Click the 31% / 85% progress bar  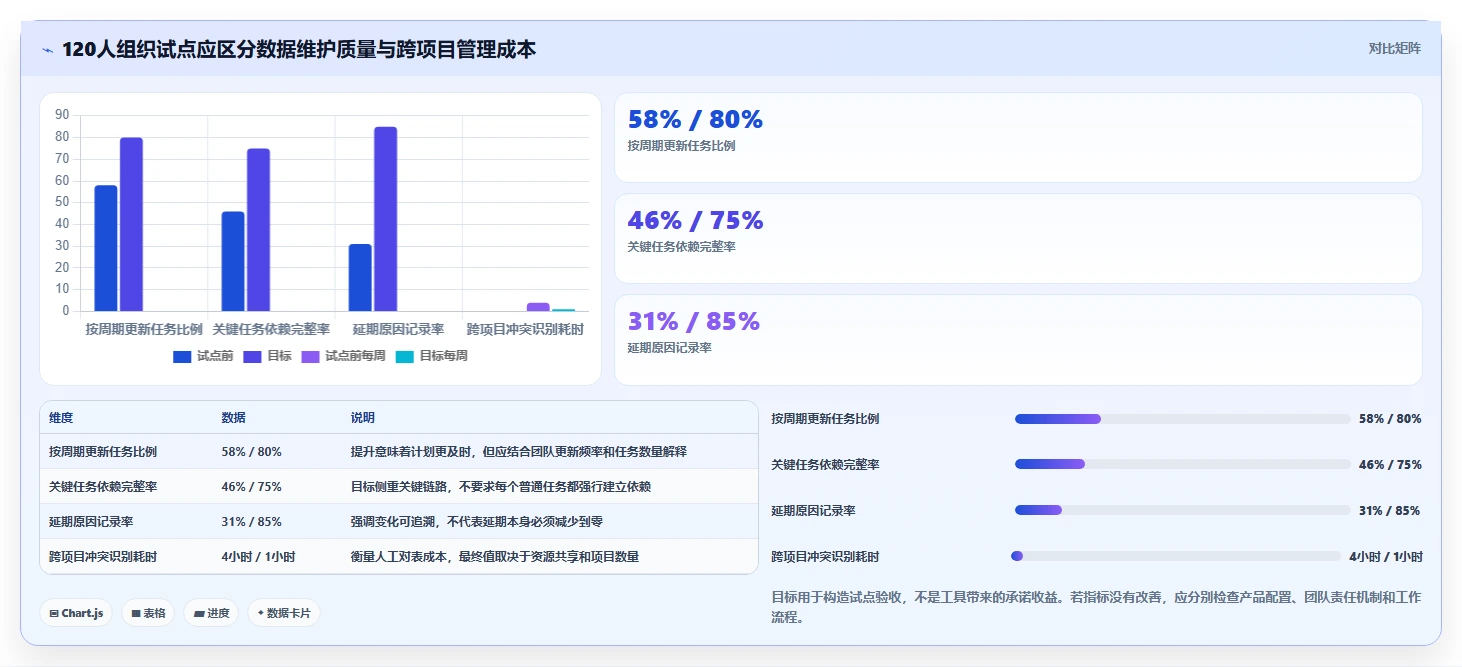[1182, 510]
